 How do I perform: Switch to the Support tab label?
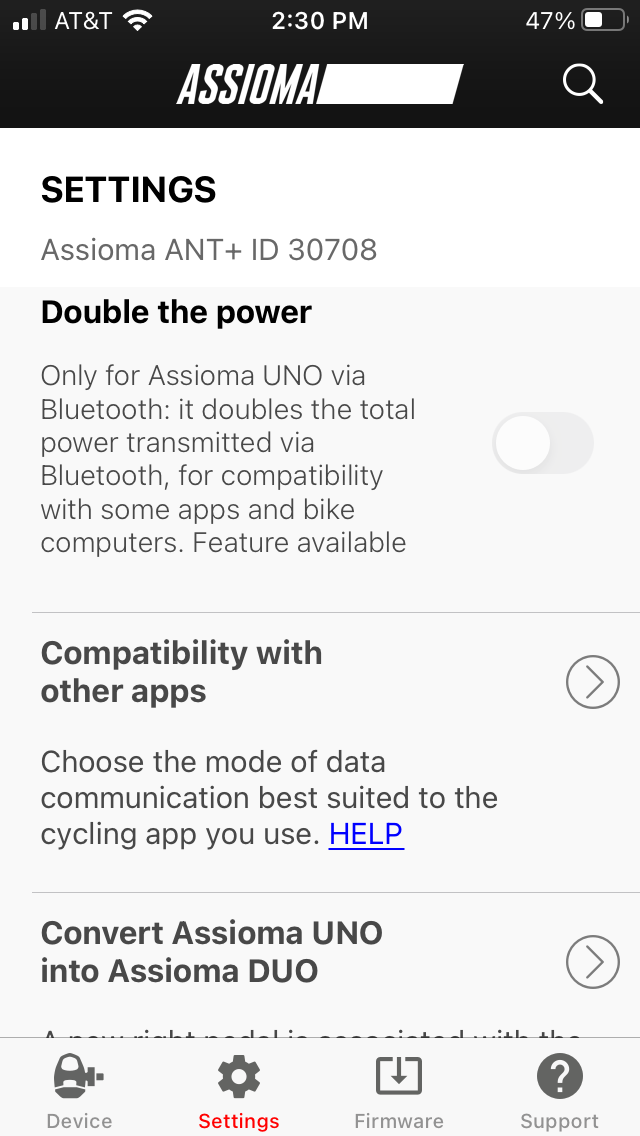560,1121
